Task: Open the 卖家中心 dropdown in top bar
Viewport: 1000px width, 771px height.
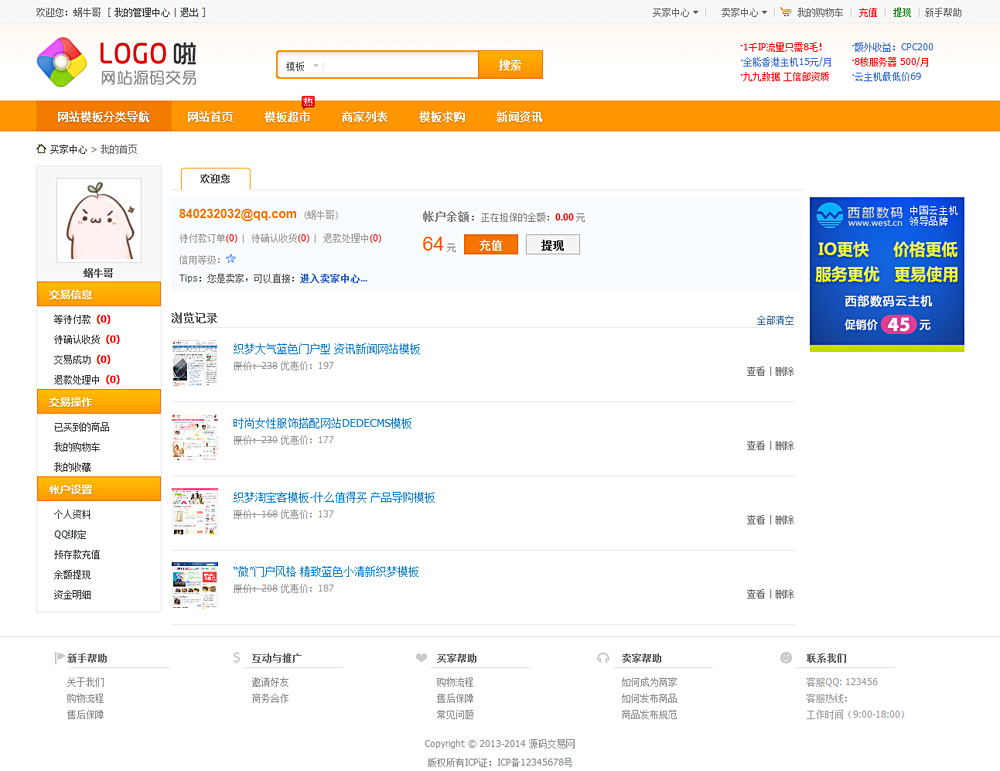Action: tap(744, 13)
